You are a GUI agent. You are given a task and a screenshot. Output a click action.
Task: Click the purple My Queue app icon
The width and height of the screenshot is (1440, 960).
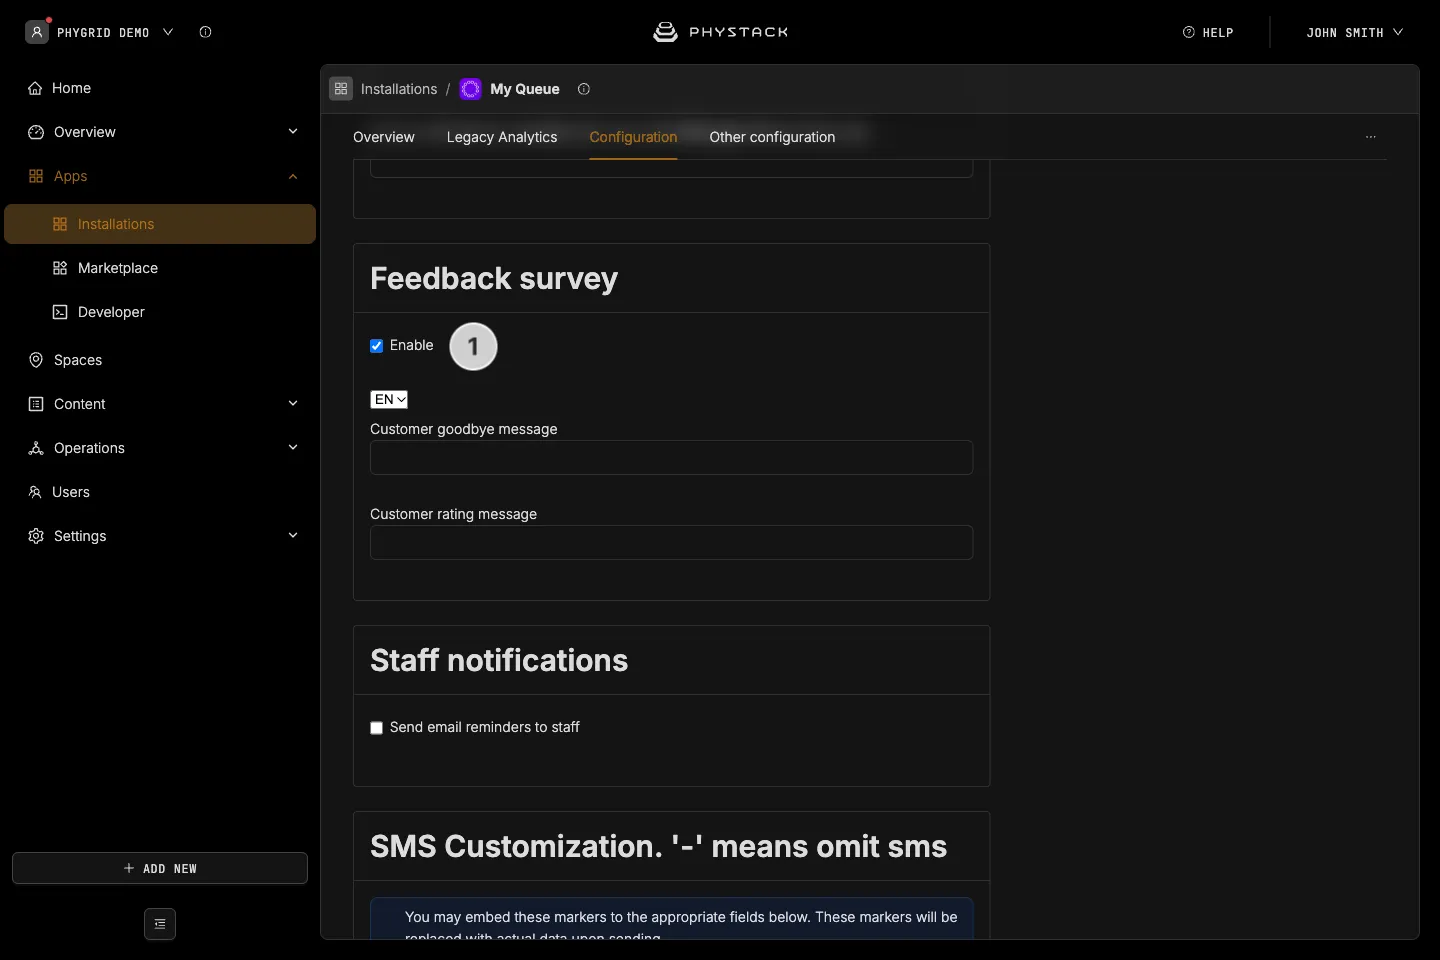pyautogui.click(x=470, y=89)
